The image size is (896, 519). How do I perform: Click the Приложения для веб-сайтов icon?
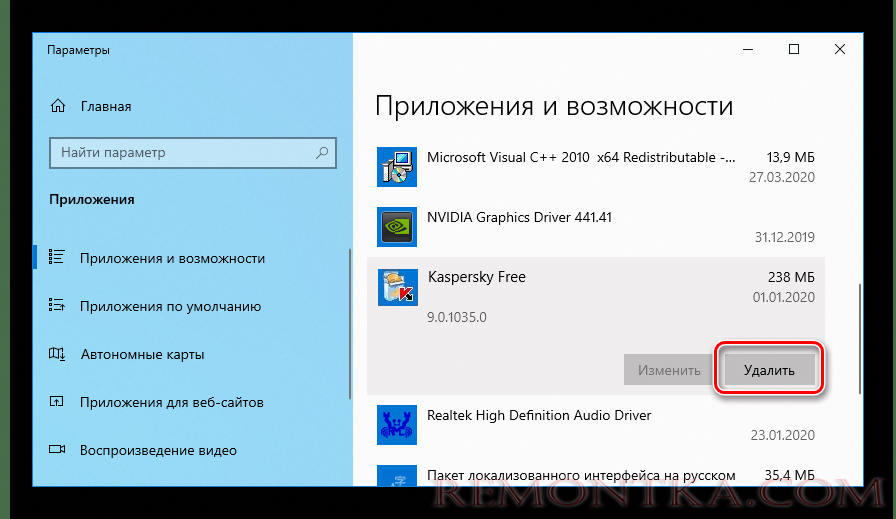coord(58,402)
